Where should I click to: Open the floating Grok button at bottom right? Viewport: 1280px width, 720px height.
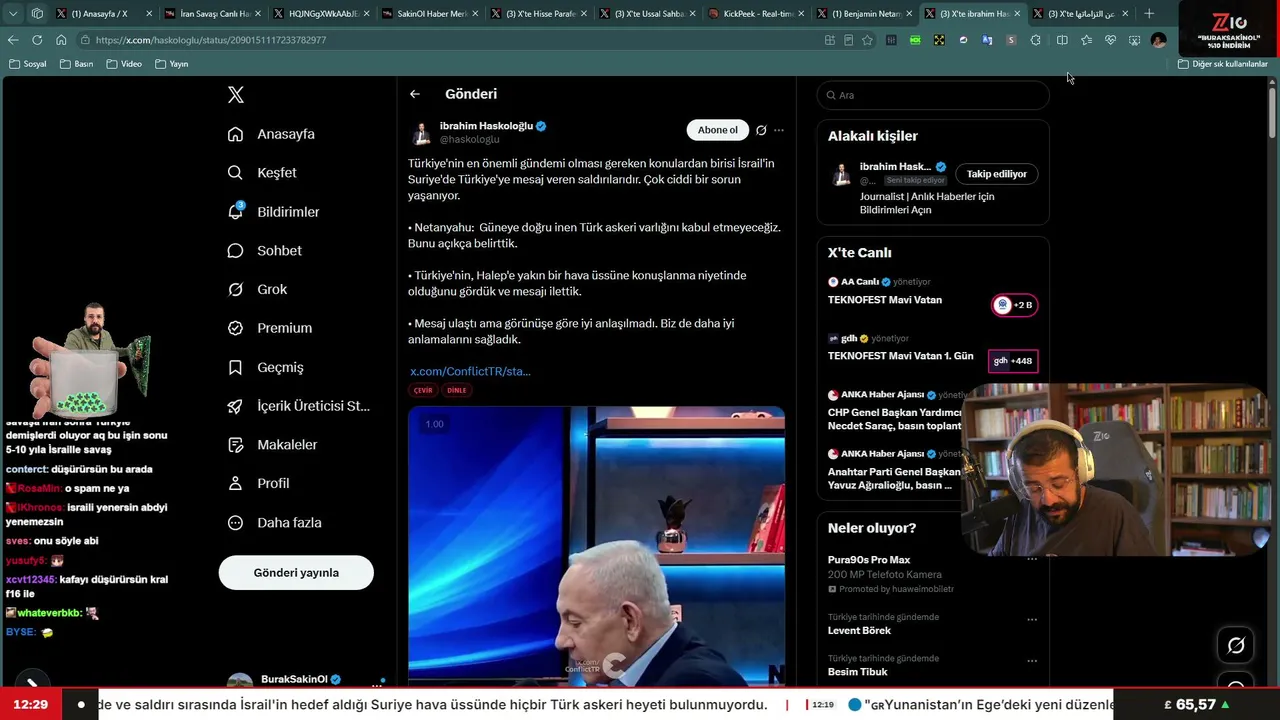pyautogui.click(x=1236, y=646)
